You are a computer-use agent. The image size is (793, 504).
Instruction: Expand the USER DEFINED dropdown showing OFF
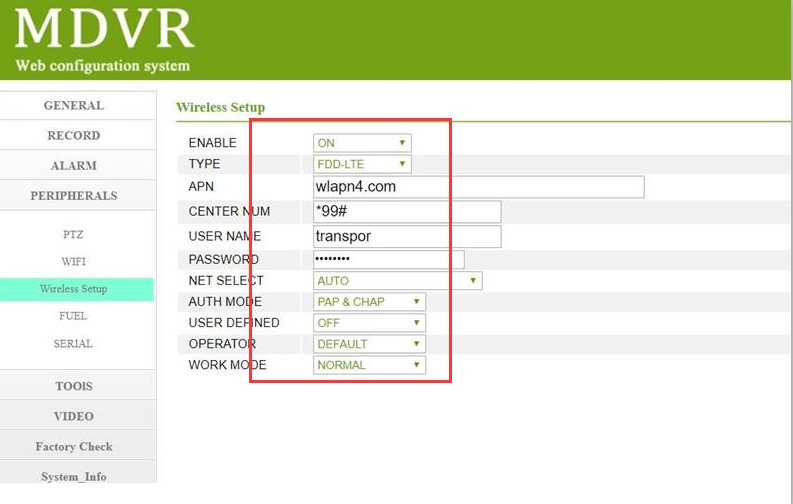[x=369, y=323]
